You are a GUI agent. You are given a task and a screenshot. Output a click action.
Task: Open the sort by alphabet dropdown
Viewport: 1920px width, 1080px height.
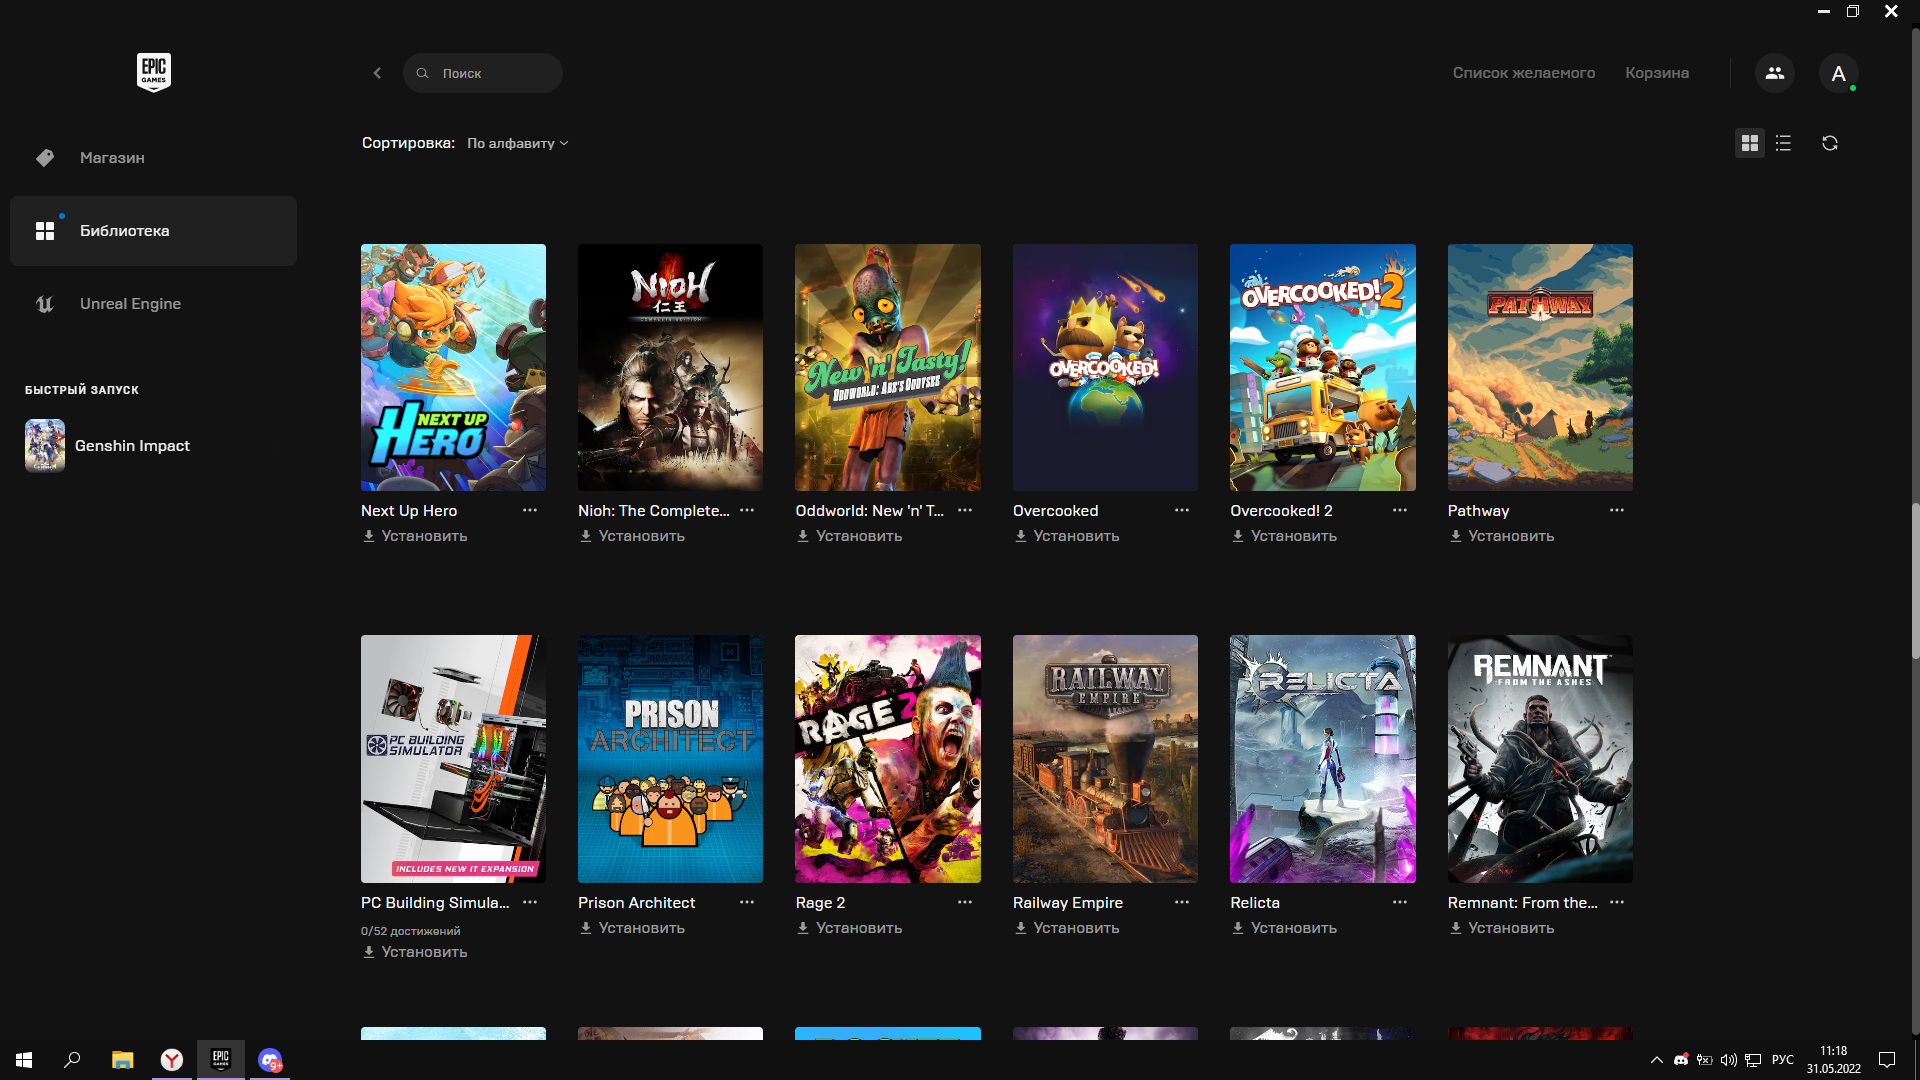518,143
